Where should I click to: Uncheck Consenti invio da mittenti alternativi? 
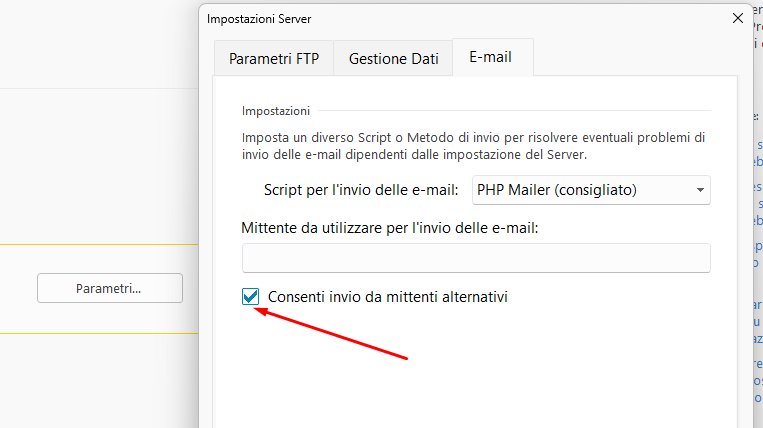(251, 297)
